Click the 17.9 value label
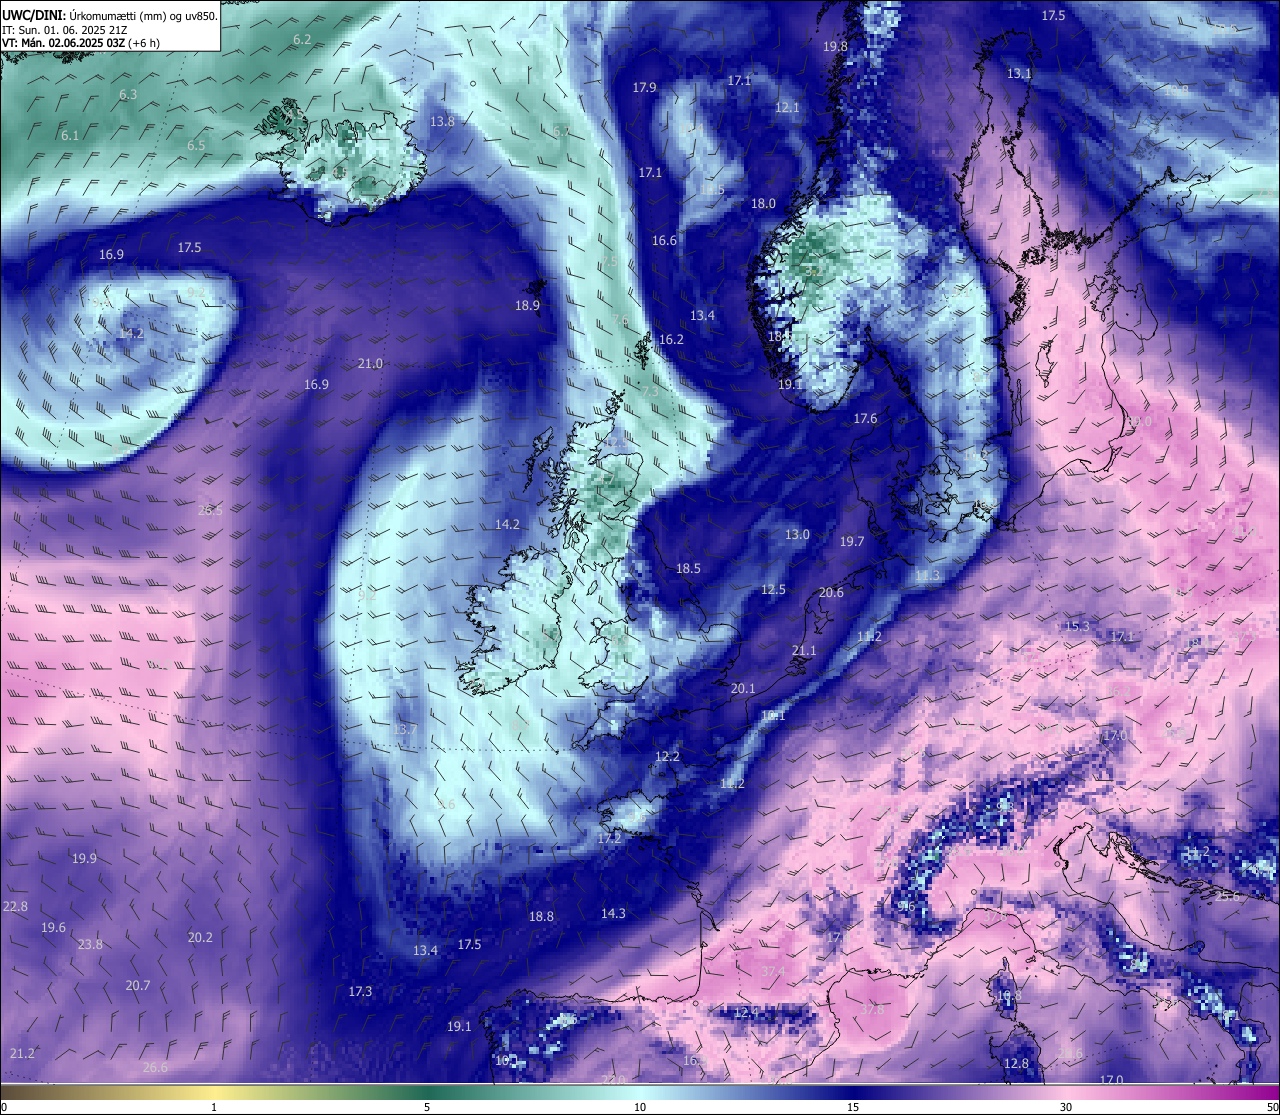 [x=644, y=88]
